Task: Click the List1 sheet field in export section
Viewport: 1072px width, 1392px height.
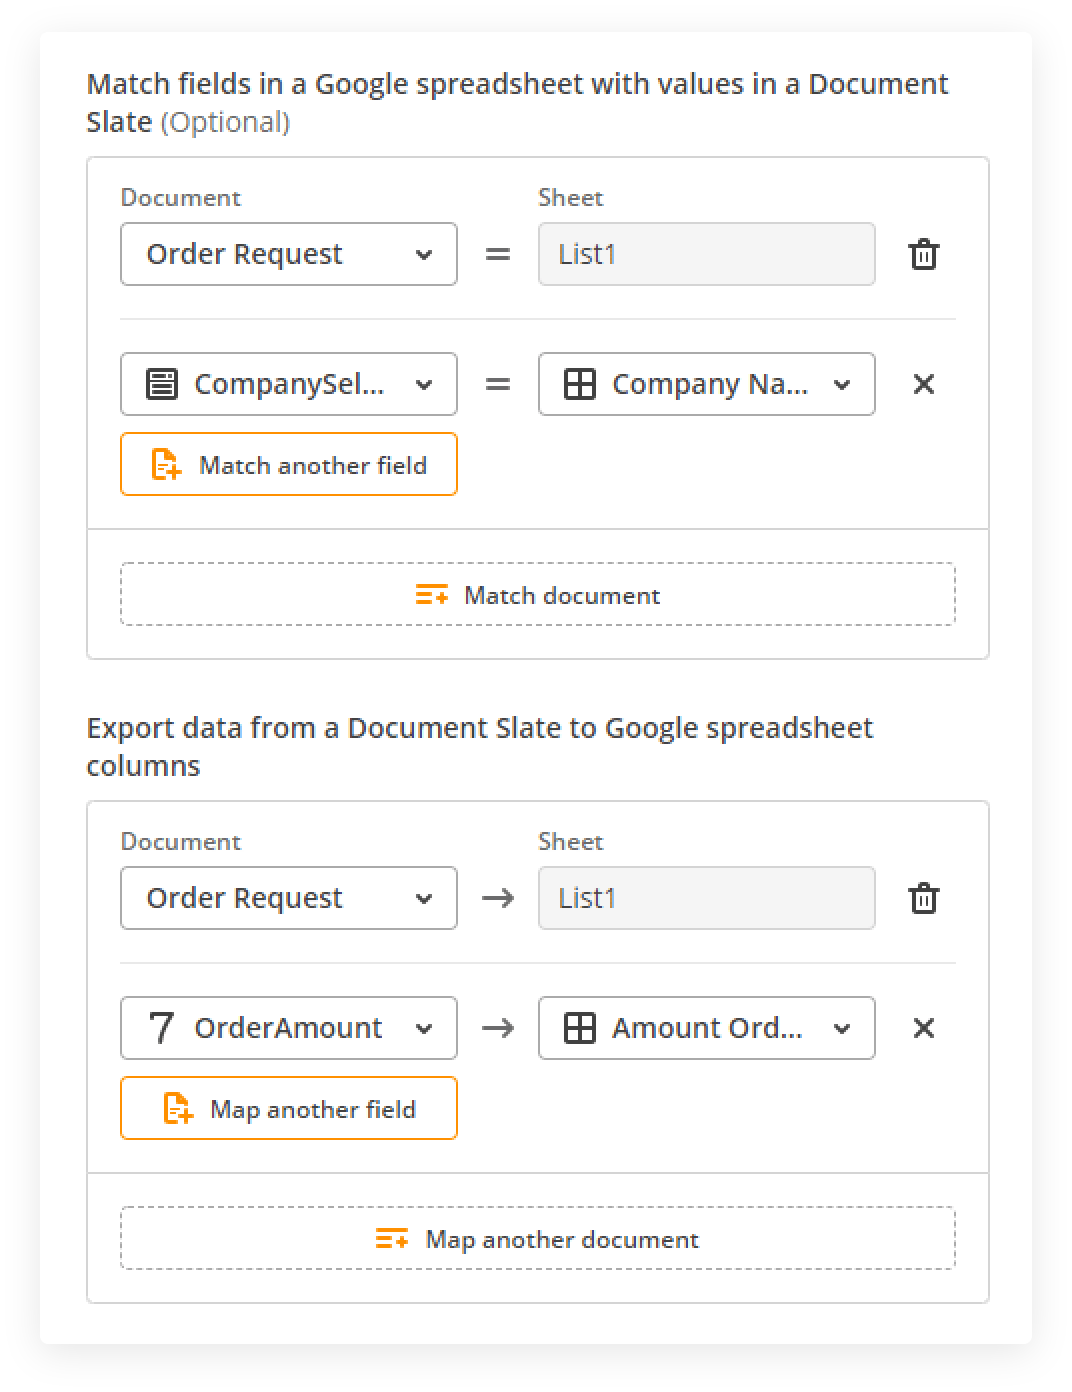Action: [x=706, y=898]
